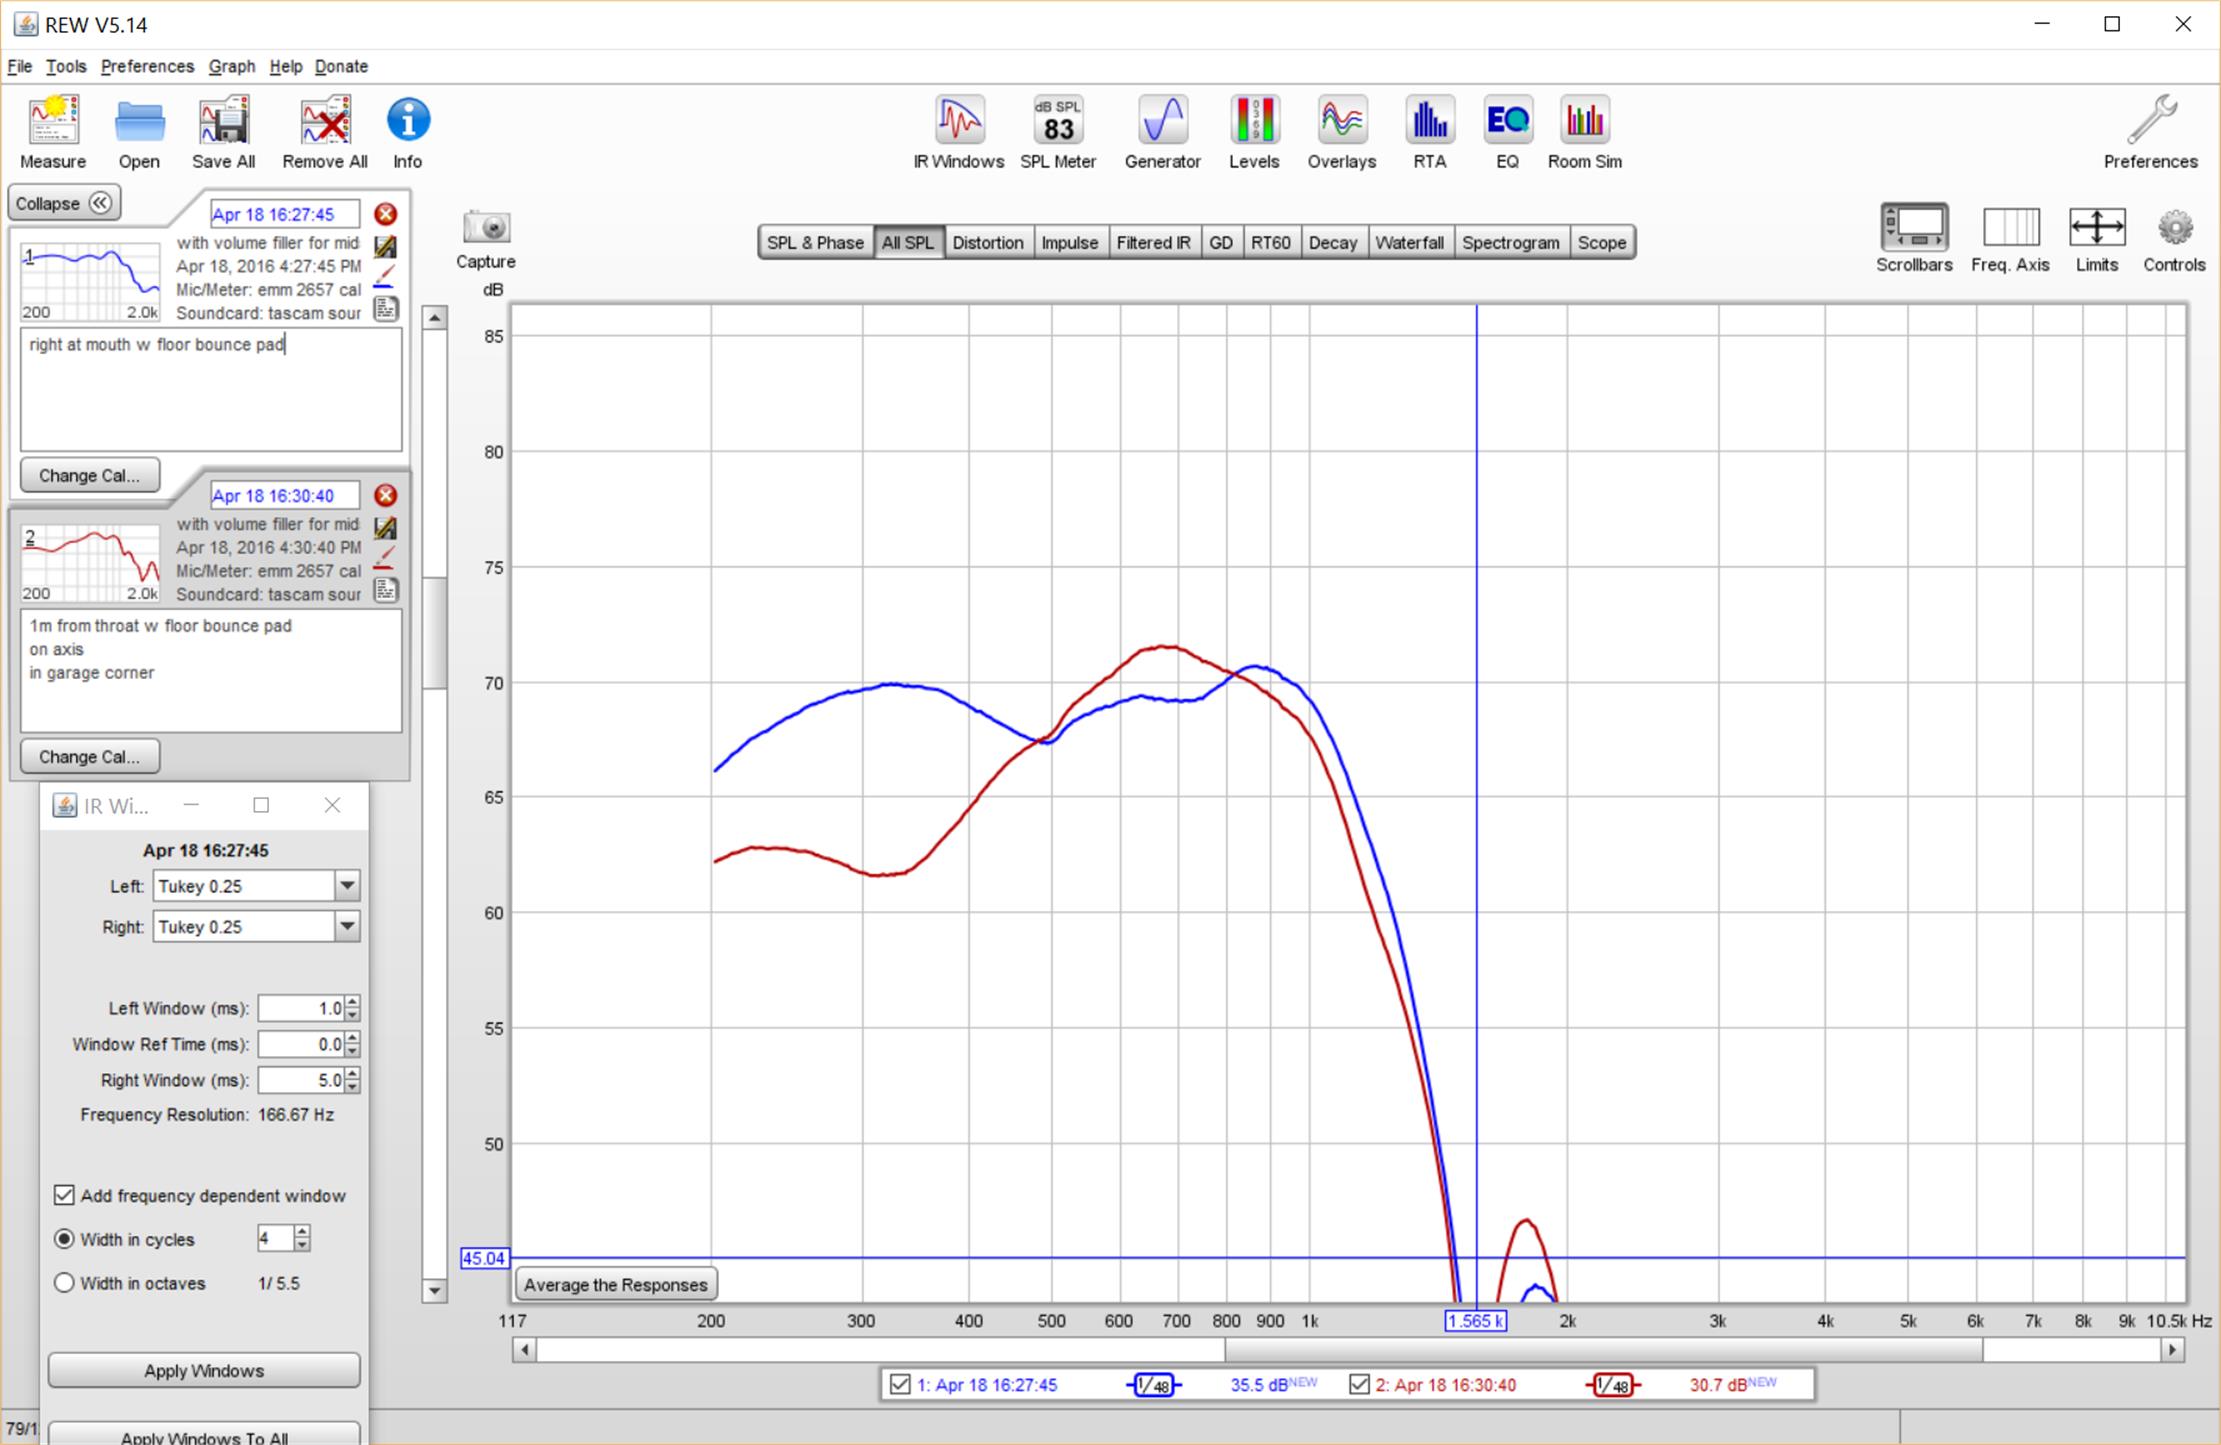2221x1445 pixels.
Task: Click measurement list scroll up arrow
Action: [x=434, y=318]
